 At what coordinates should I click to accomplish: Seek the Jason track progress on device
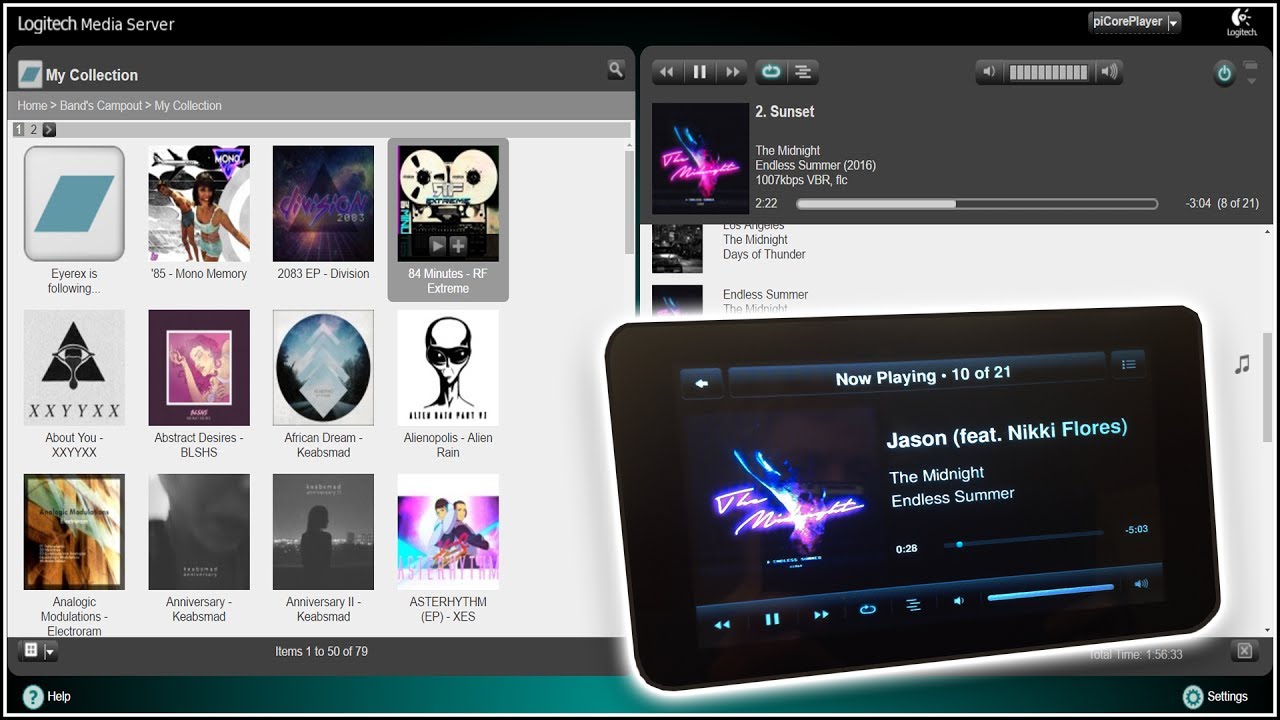tap(1023, 539)
